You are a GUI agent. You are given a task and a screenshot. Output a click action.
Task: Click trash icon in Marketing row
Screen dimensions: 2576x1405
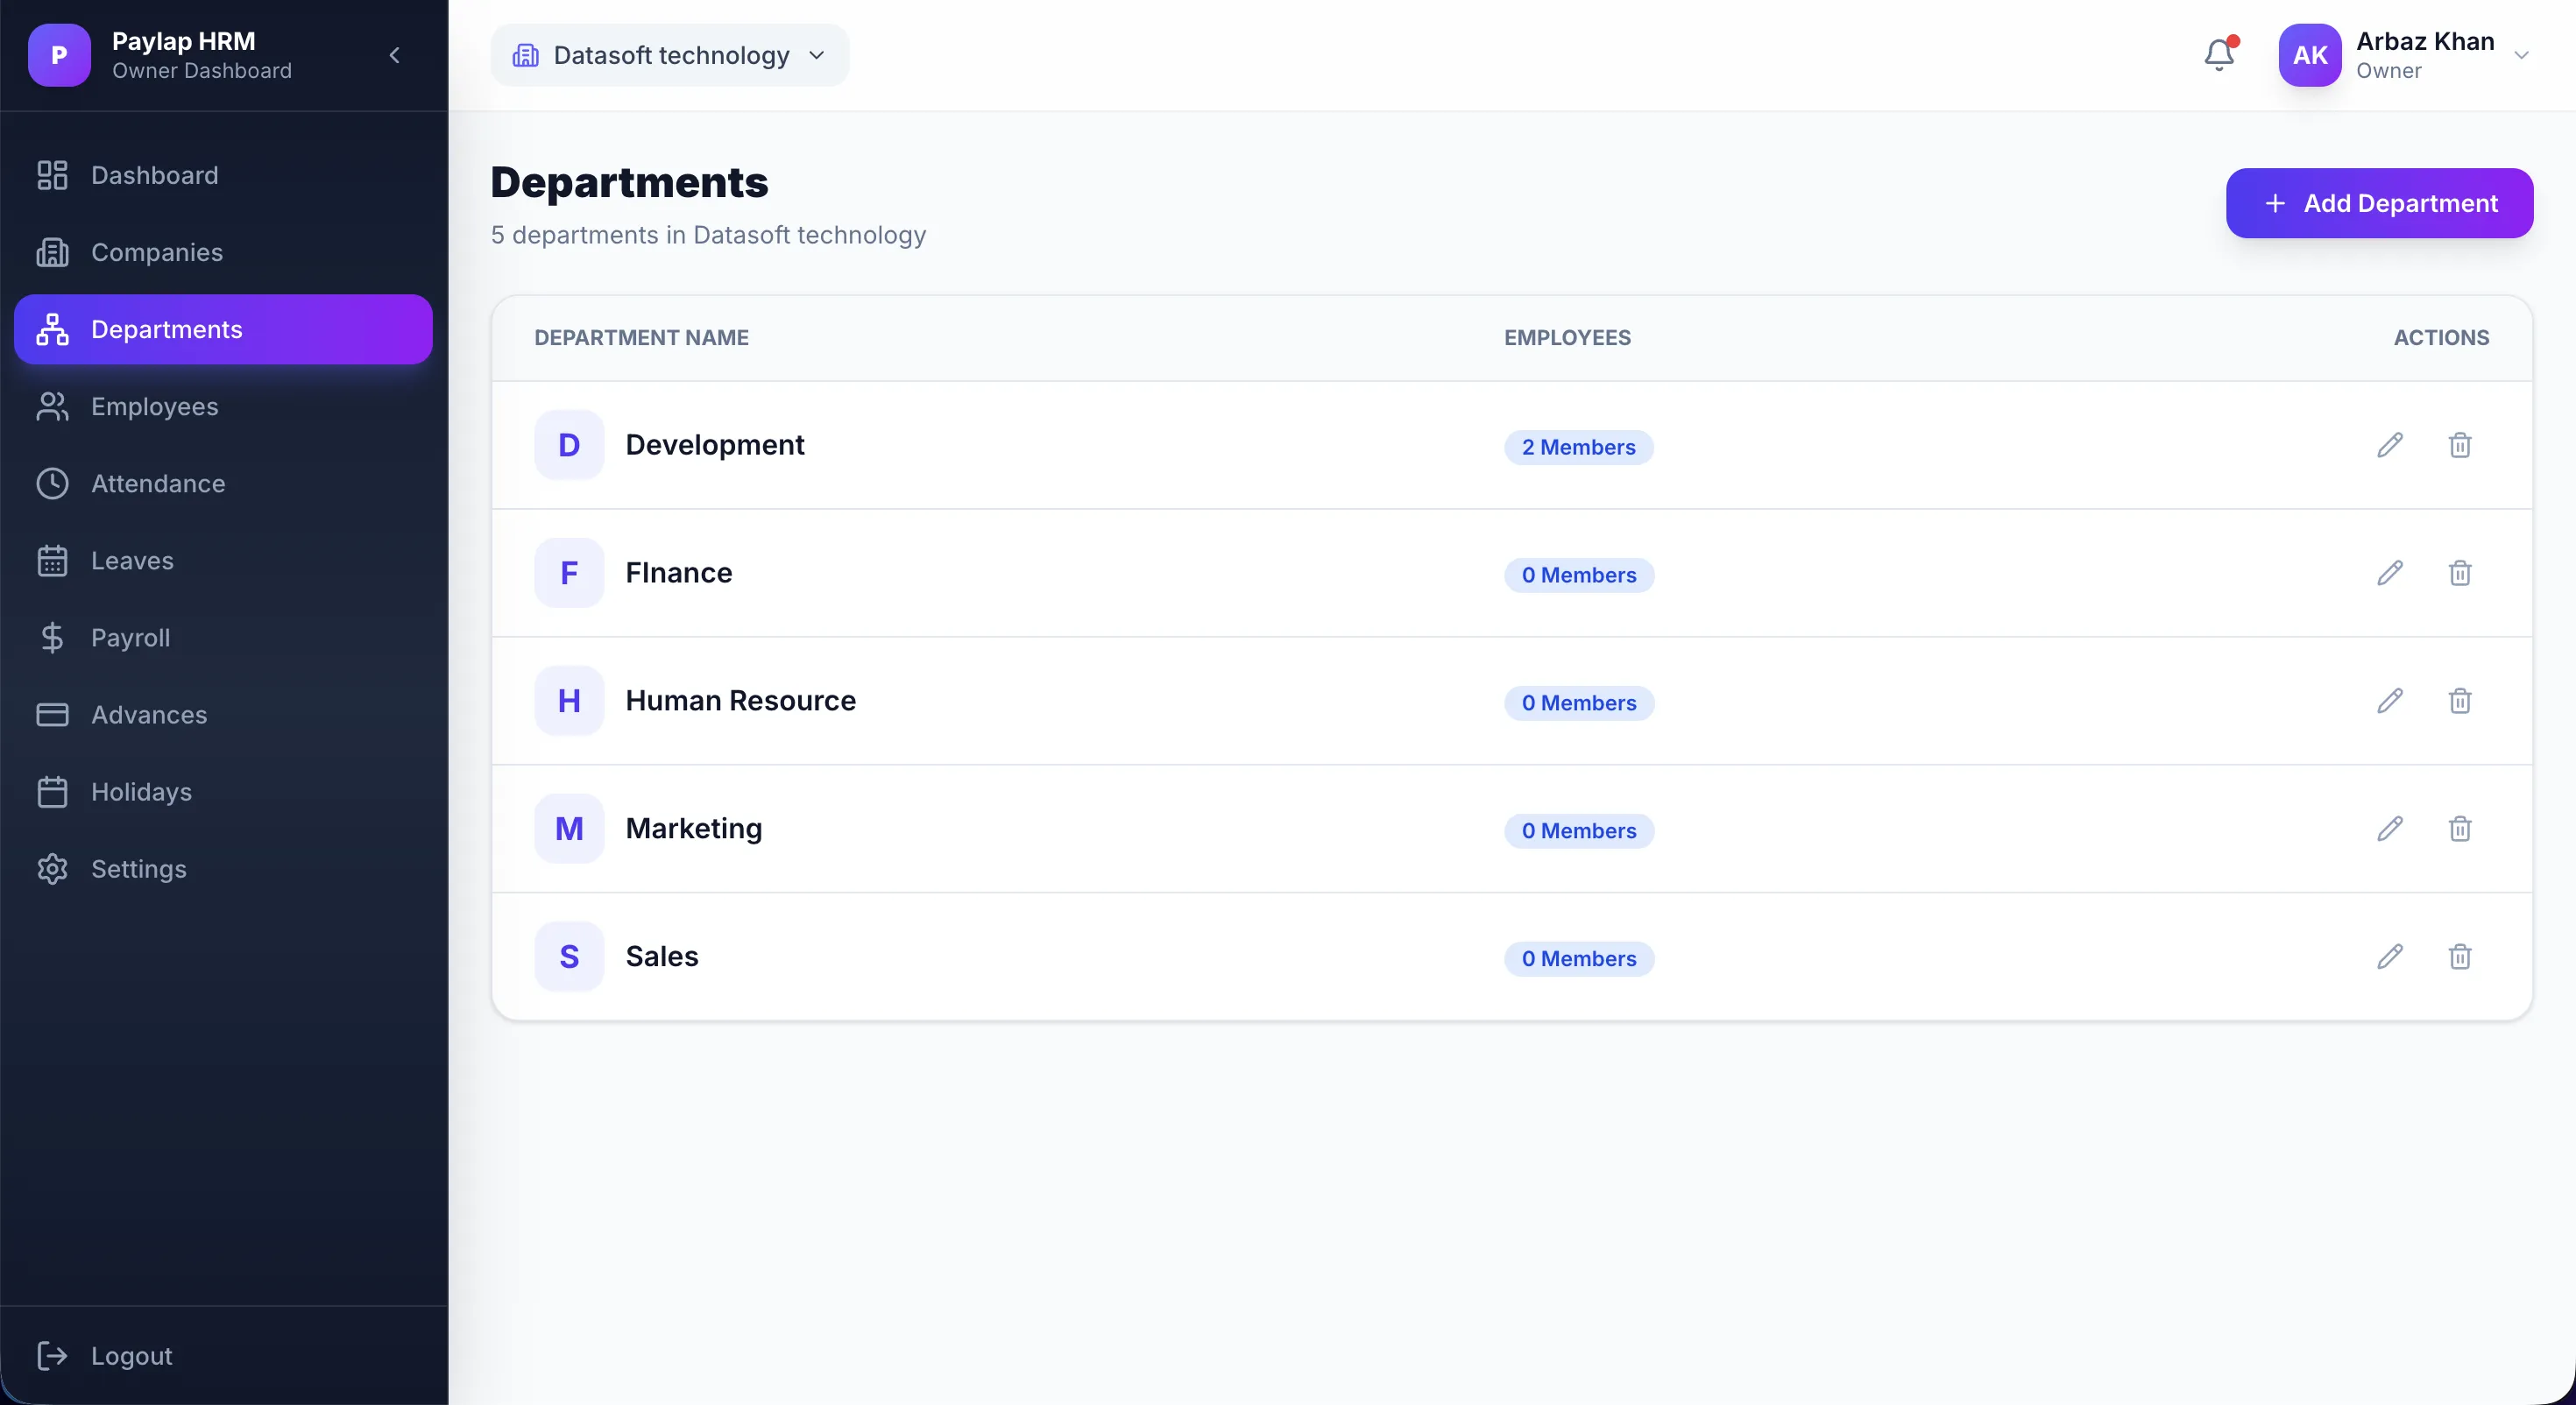(2459, 829)
